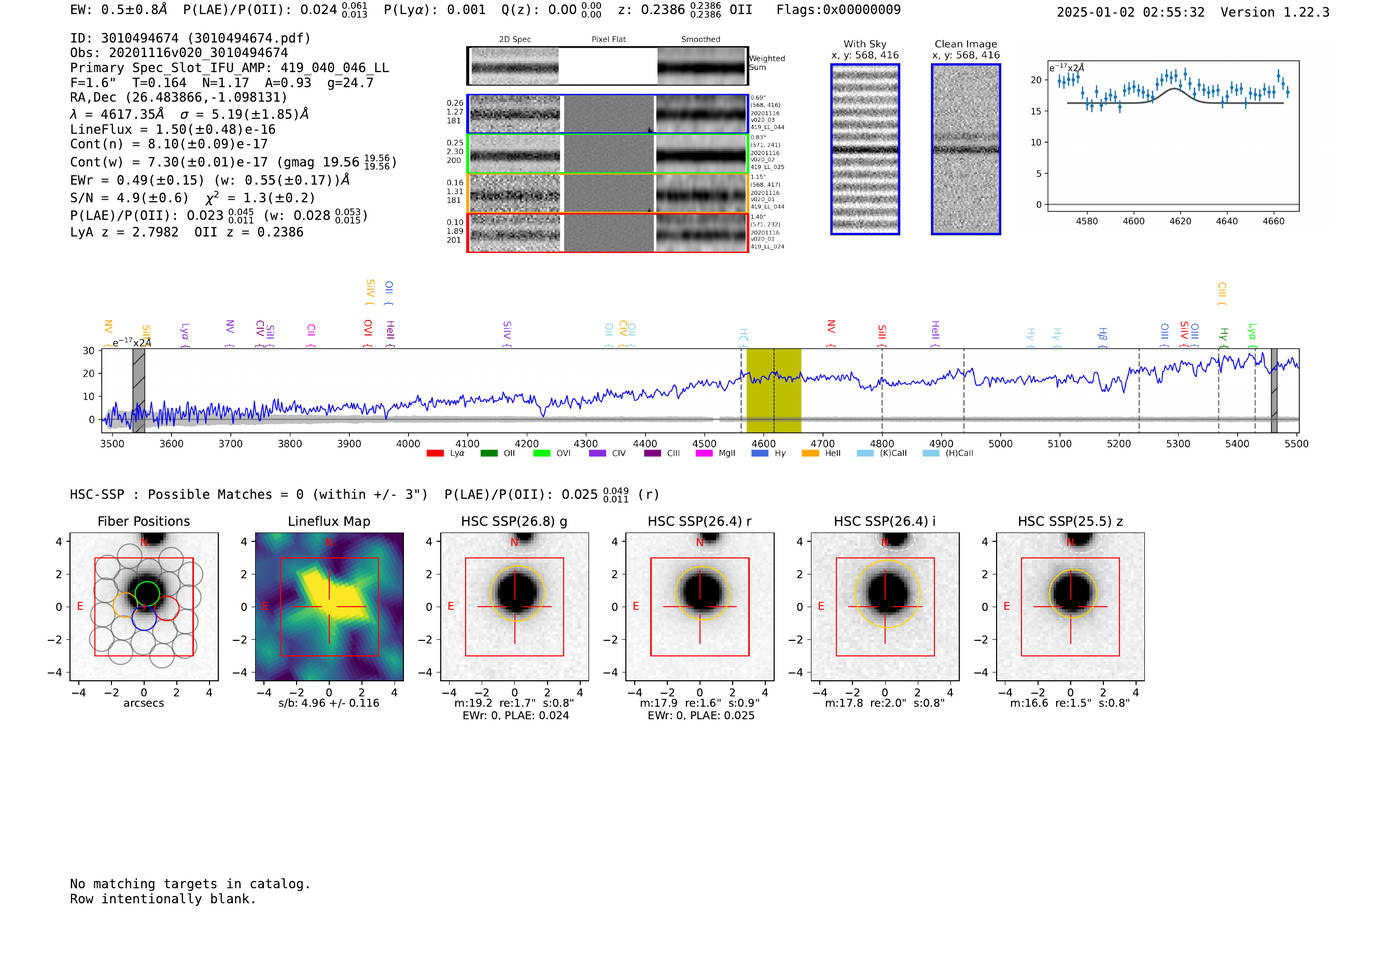Click the RA,Dec coordinates line
Viewport: 1400px width, 953px height.
[x=179, y=97]
